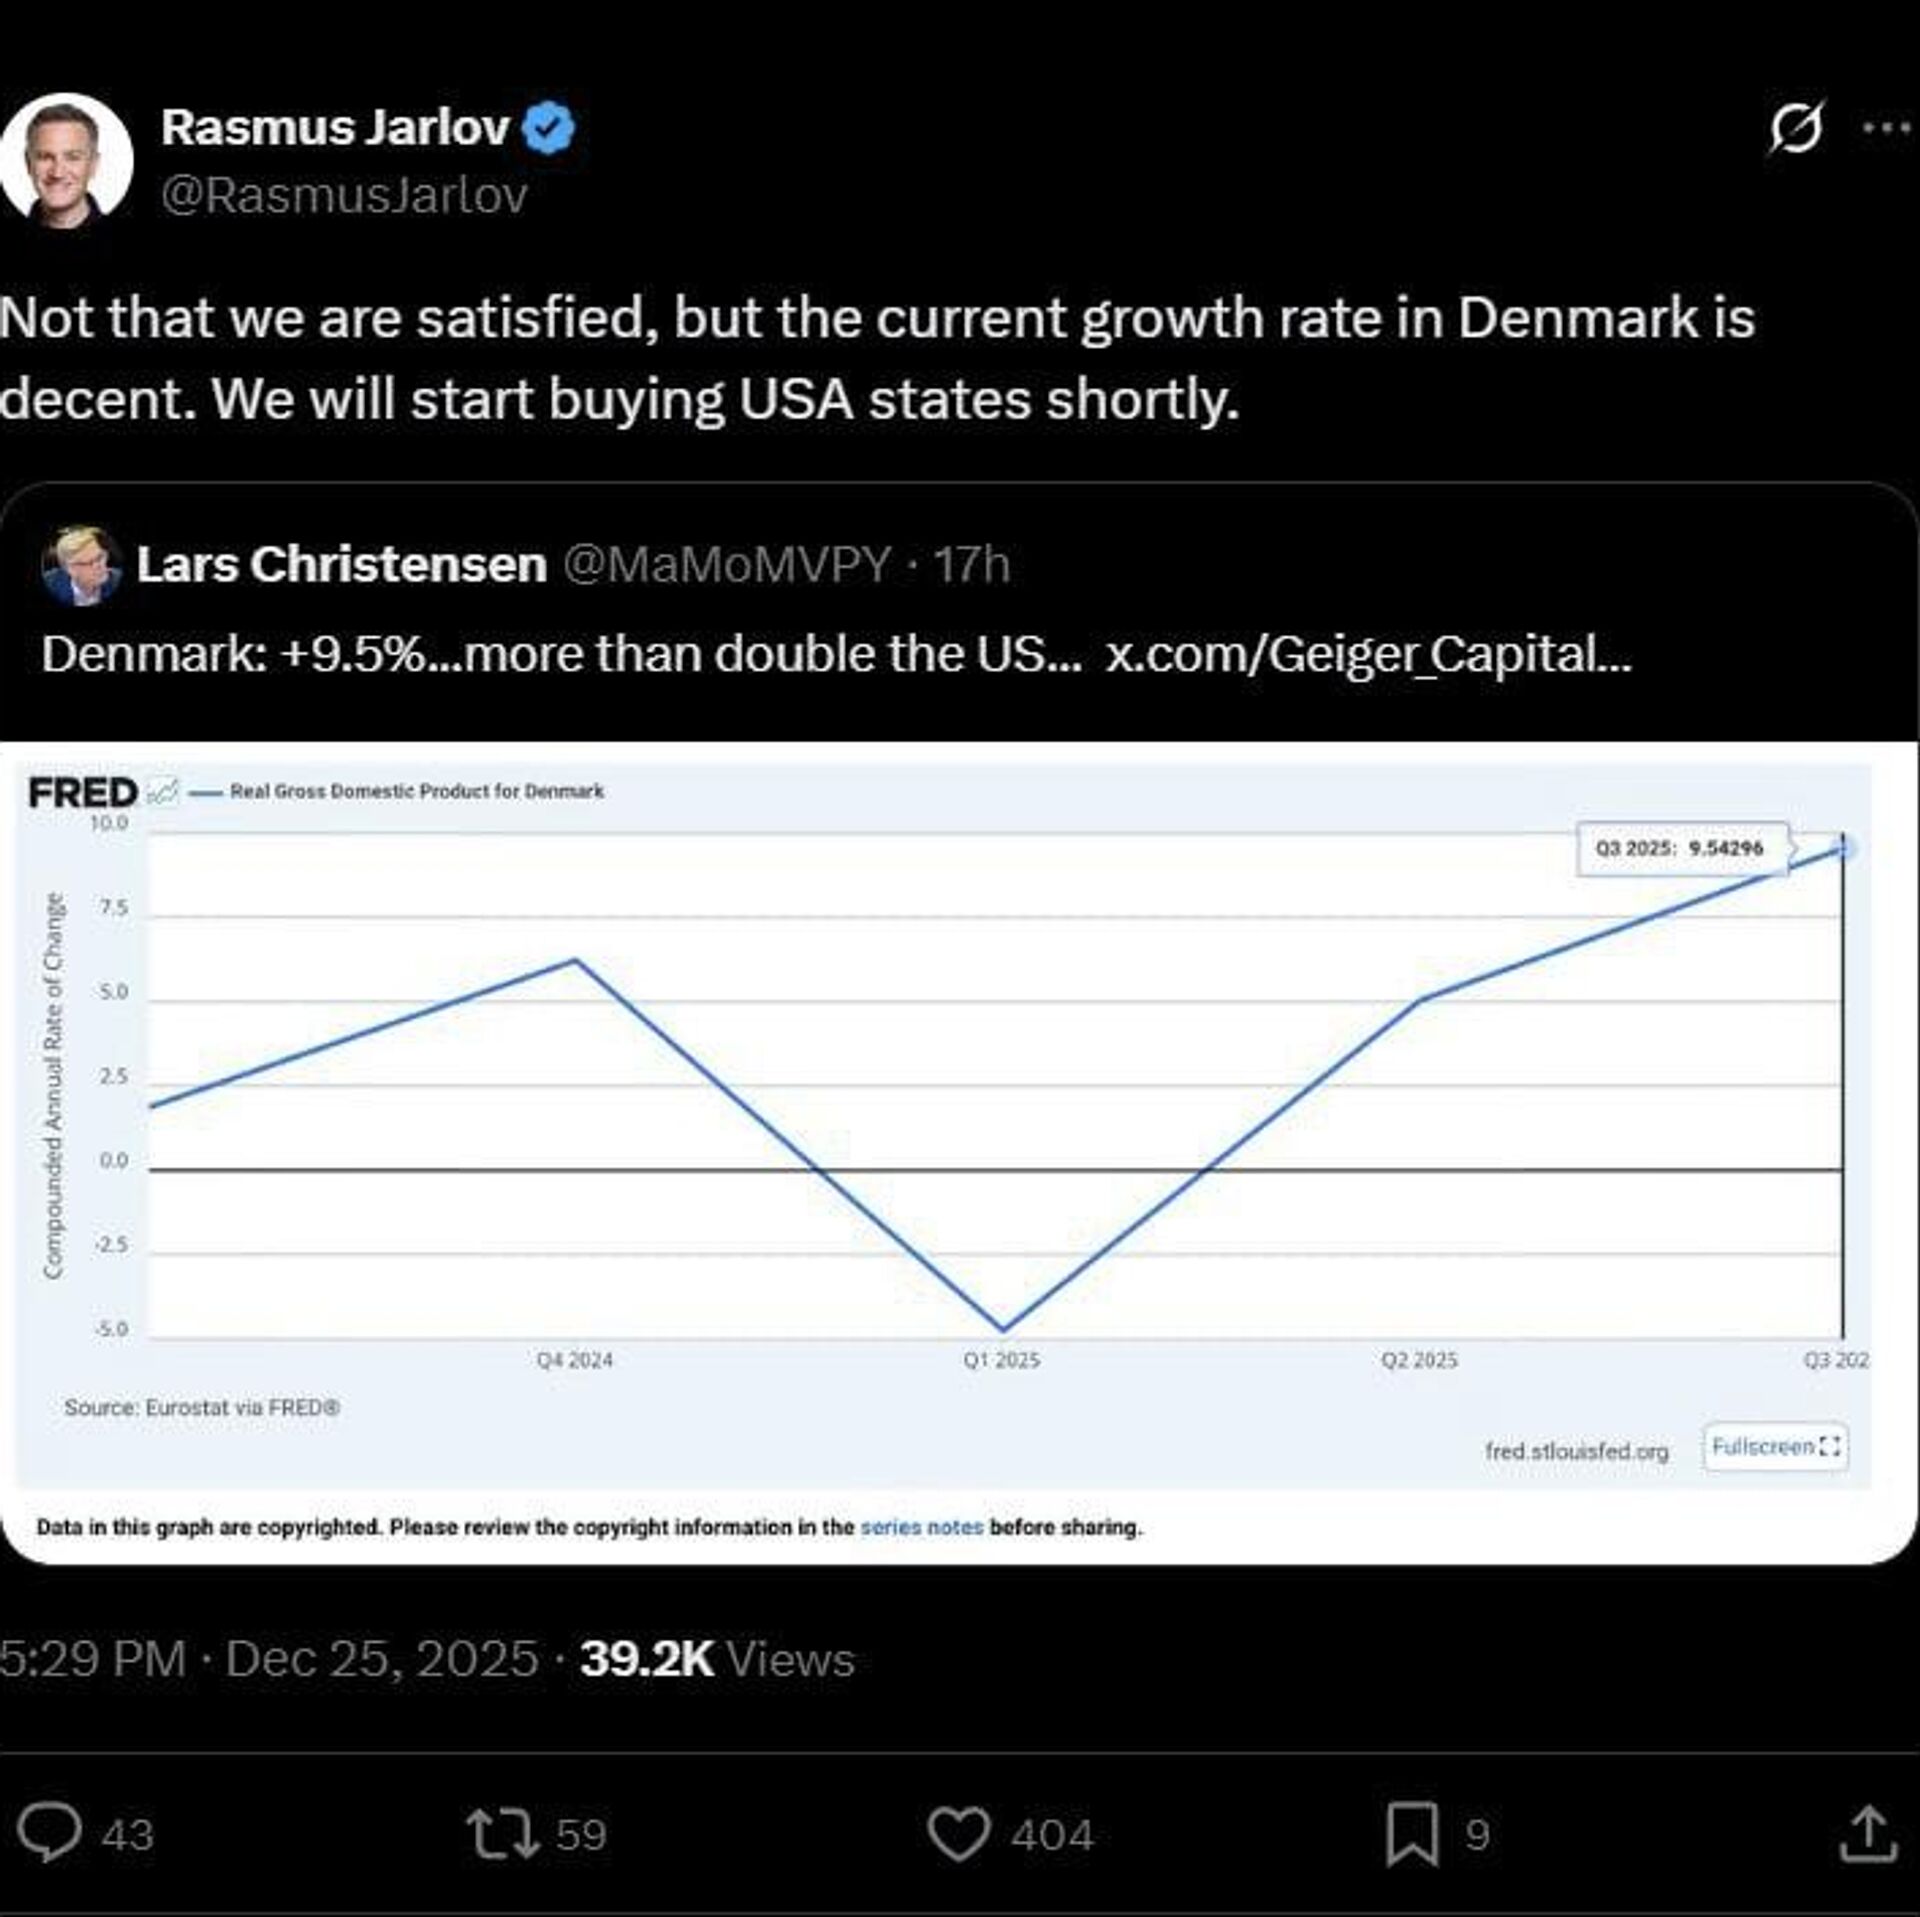The width and height of the screenshot is (1920, 1917).
Task: Bookmark the post with the bookmark icon
Action: 1411,1833
